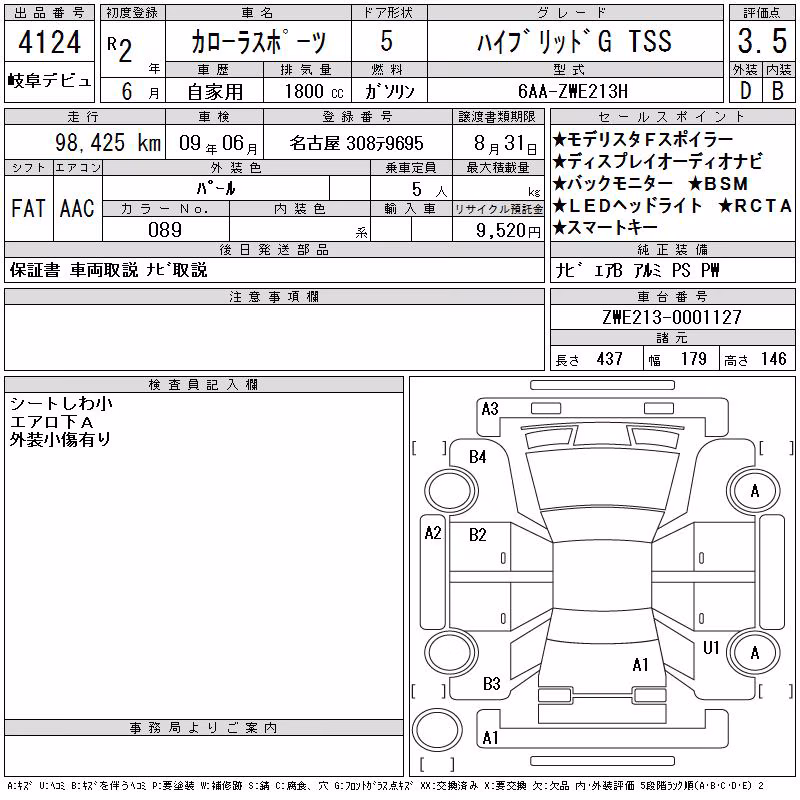
Task: Select the later-shipped parts text 保証書 車両取説 ナビ取説
Action: click(108, 270)
